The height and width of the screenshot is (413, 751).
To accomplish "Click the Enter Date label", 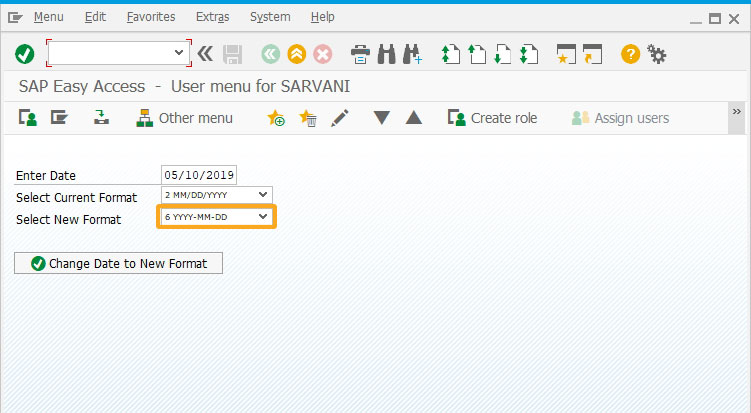I will 46,175.
